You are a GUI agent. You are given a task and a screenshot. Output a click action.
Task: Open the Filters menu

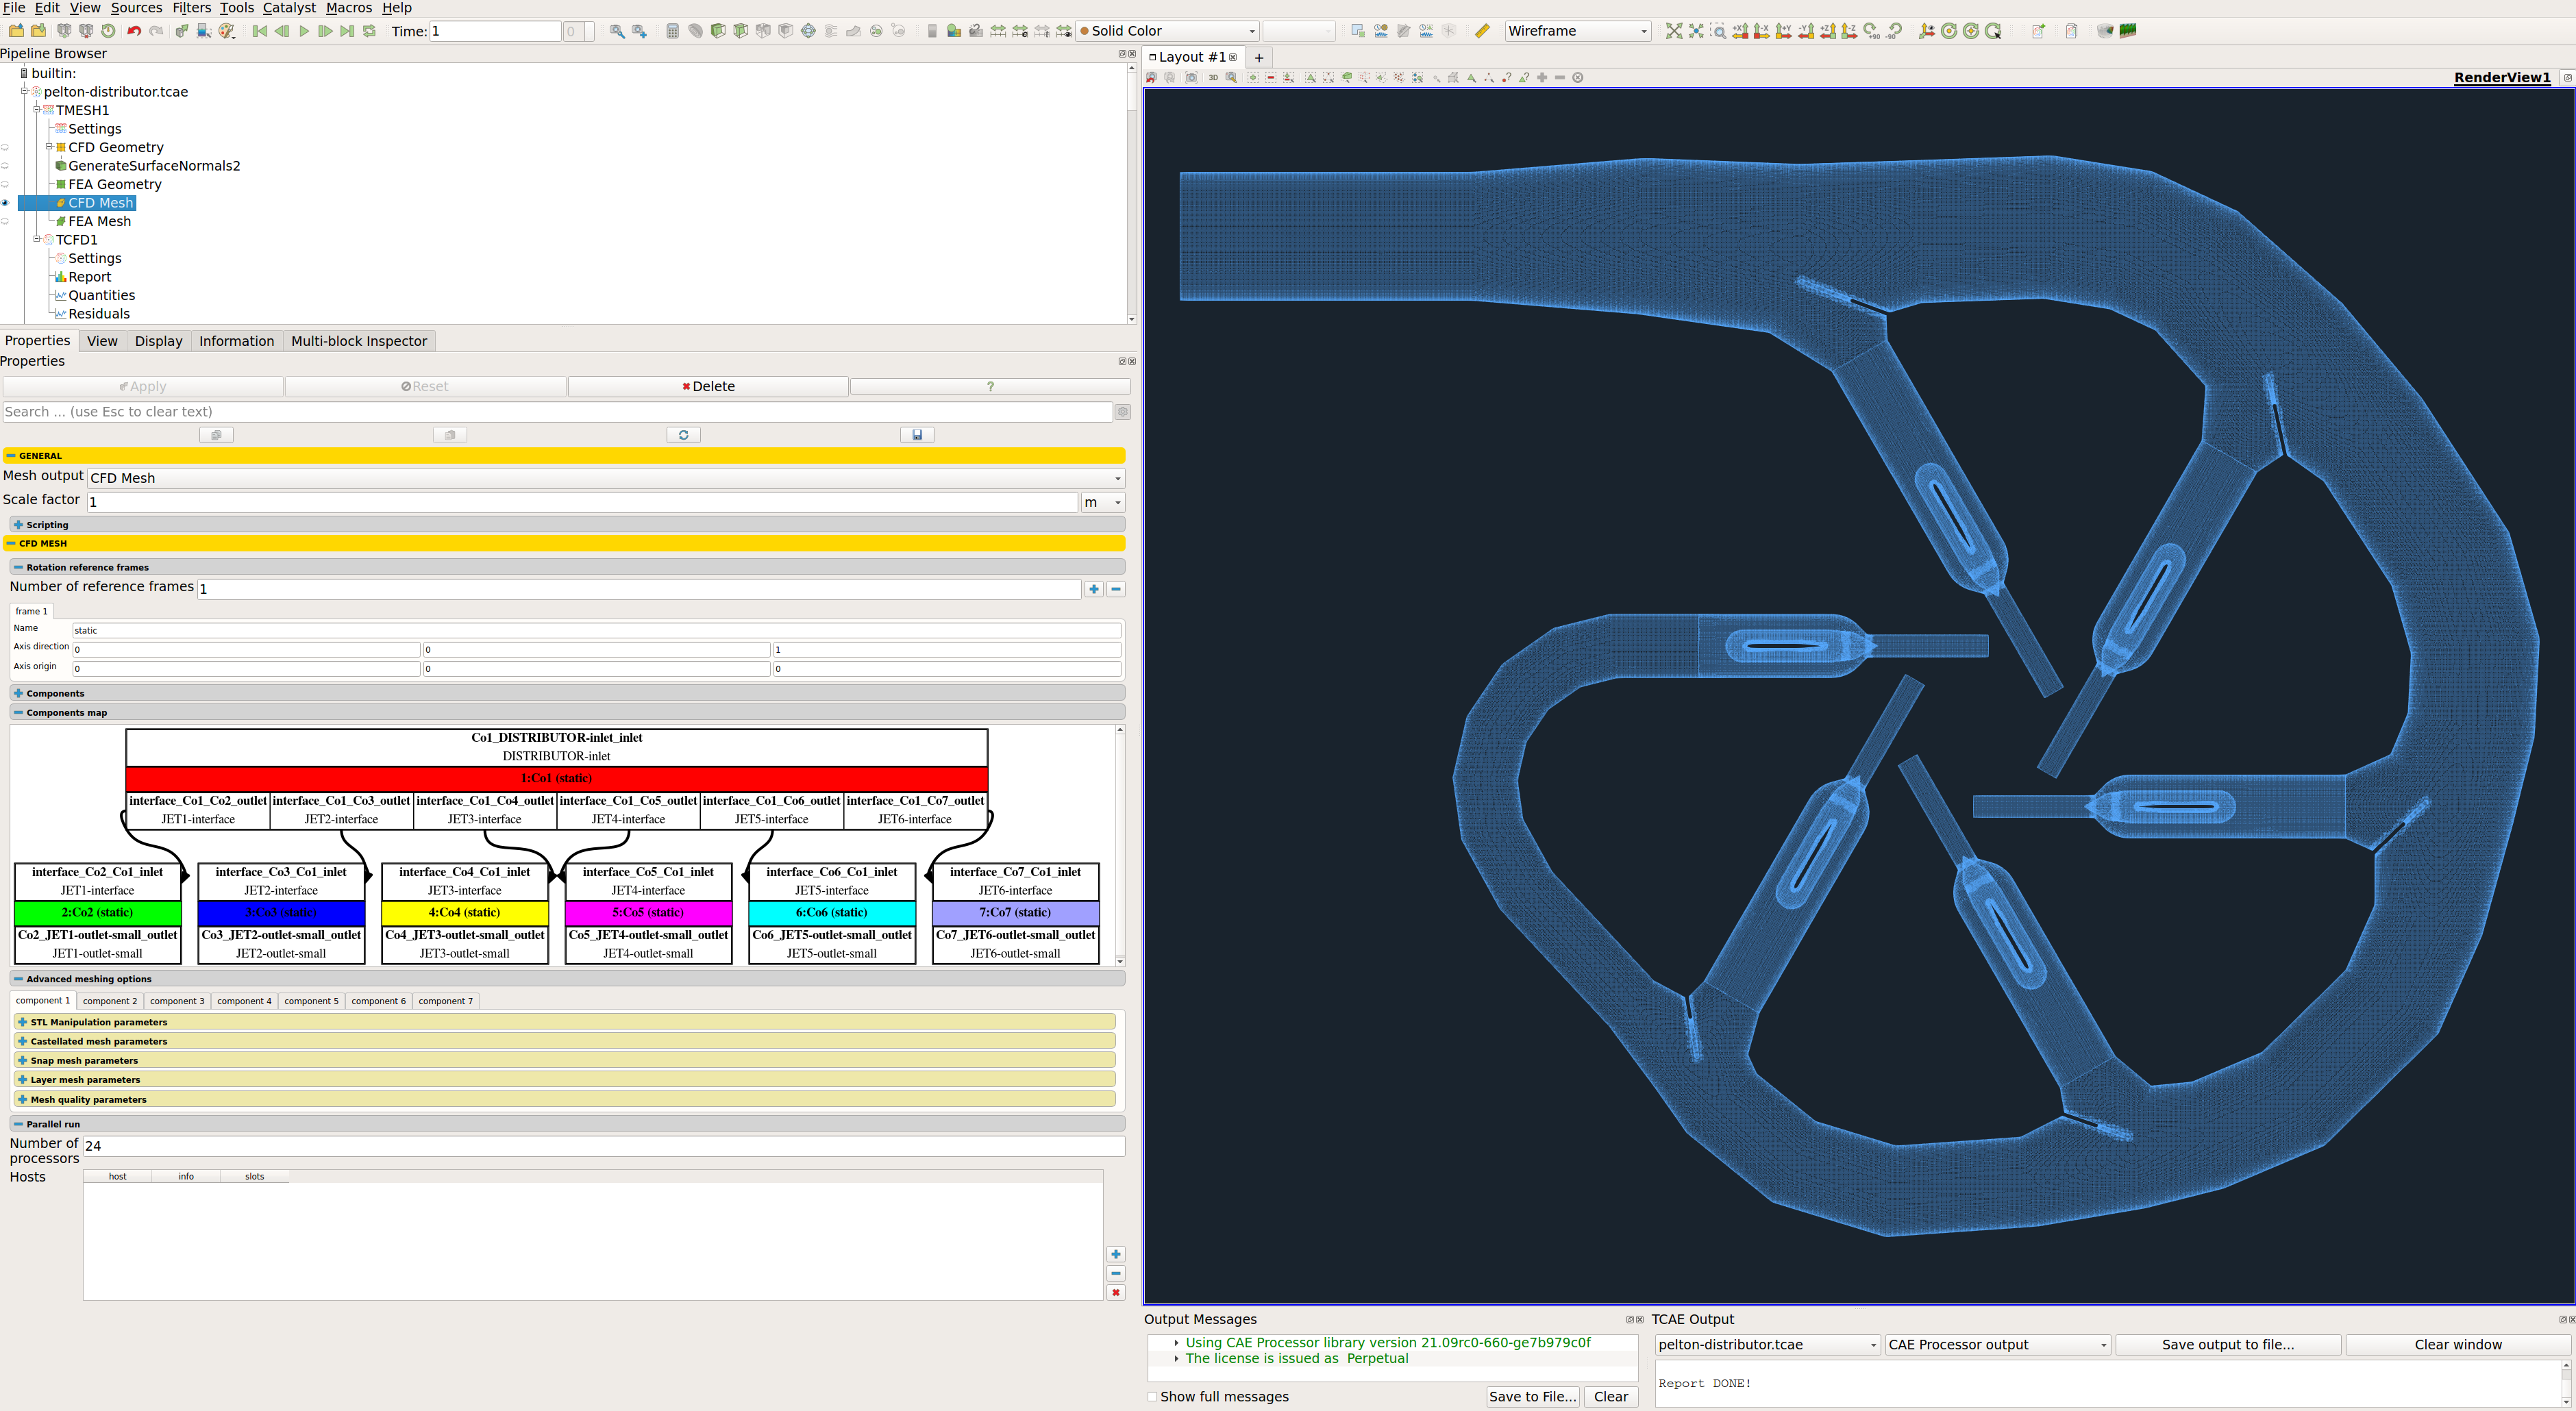pos(191,8)
